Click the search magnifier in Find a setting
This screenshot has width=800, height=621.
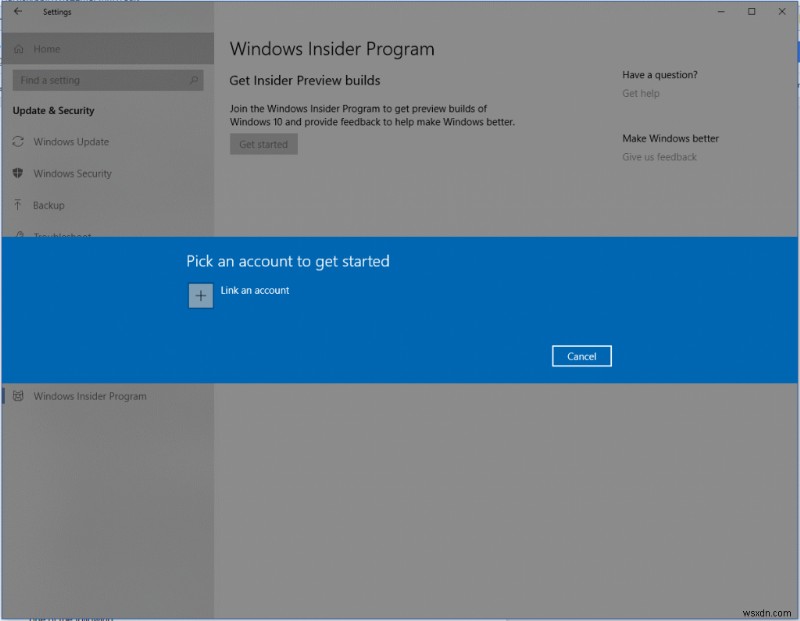[x=195, y=79]
